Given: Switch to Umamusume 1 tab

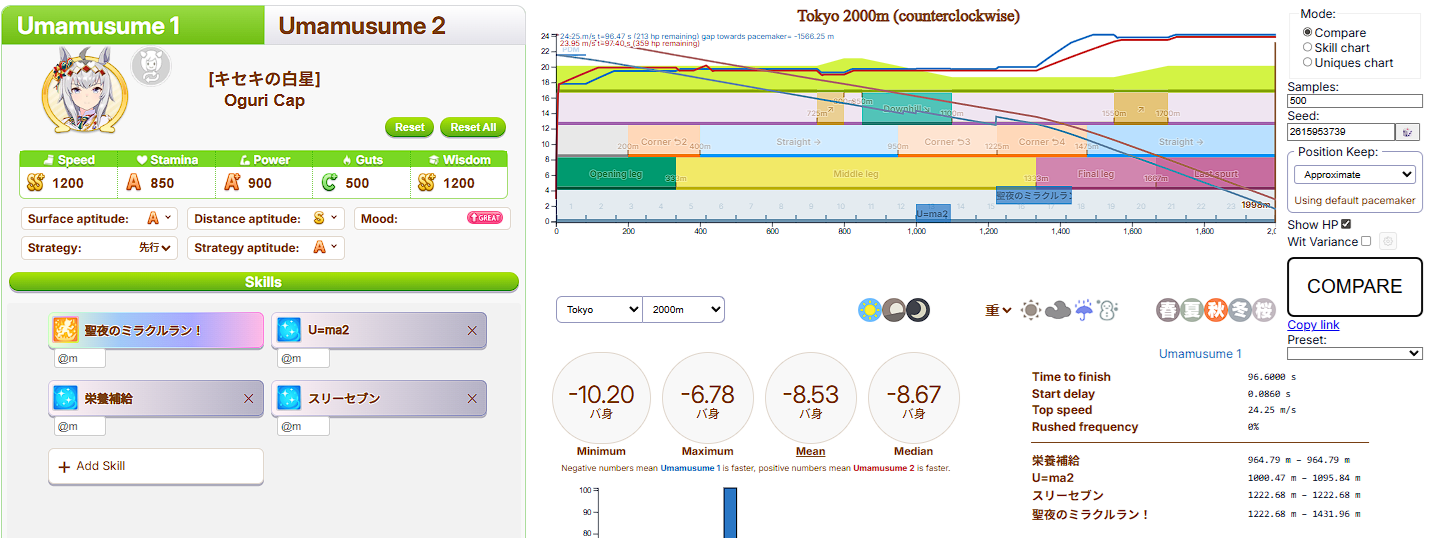Looking at the screenshot, I should [x=132, y=25].
